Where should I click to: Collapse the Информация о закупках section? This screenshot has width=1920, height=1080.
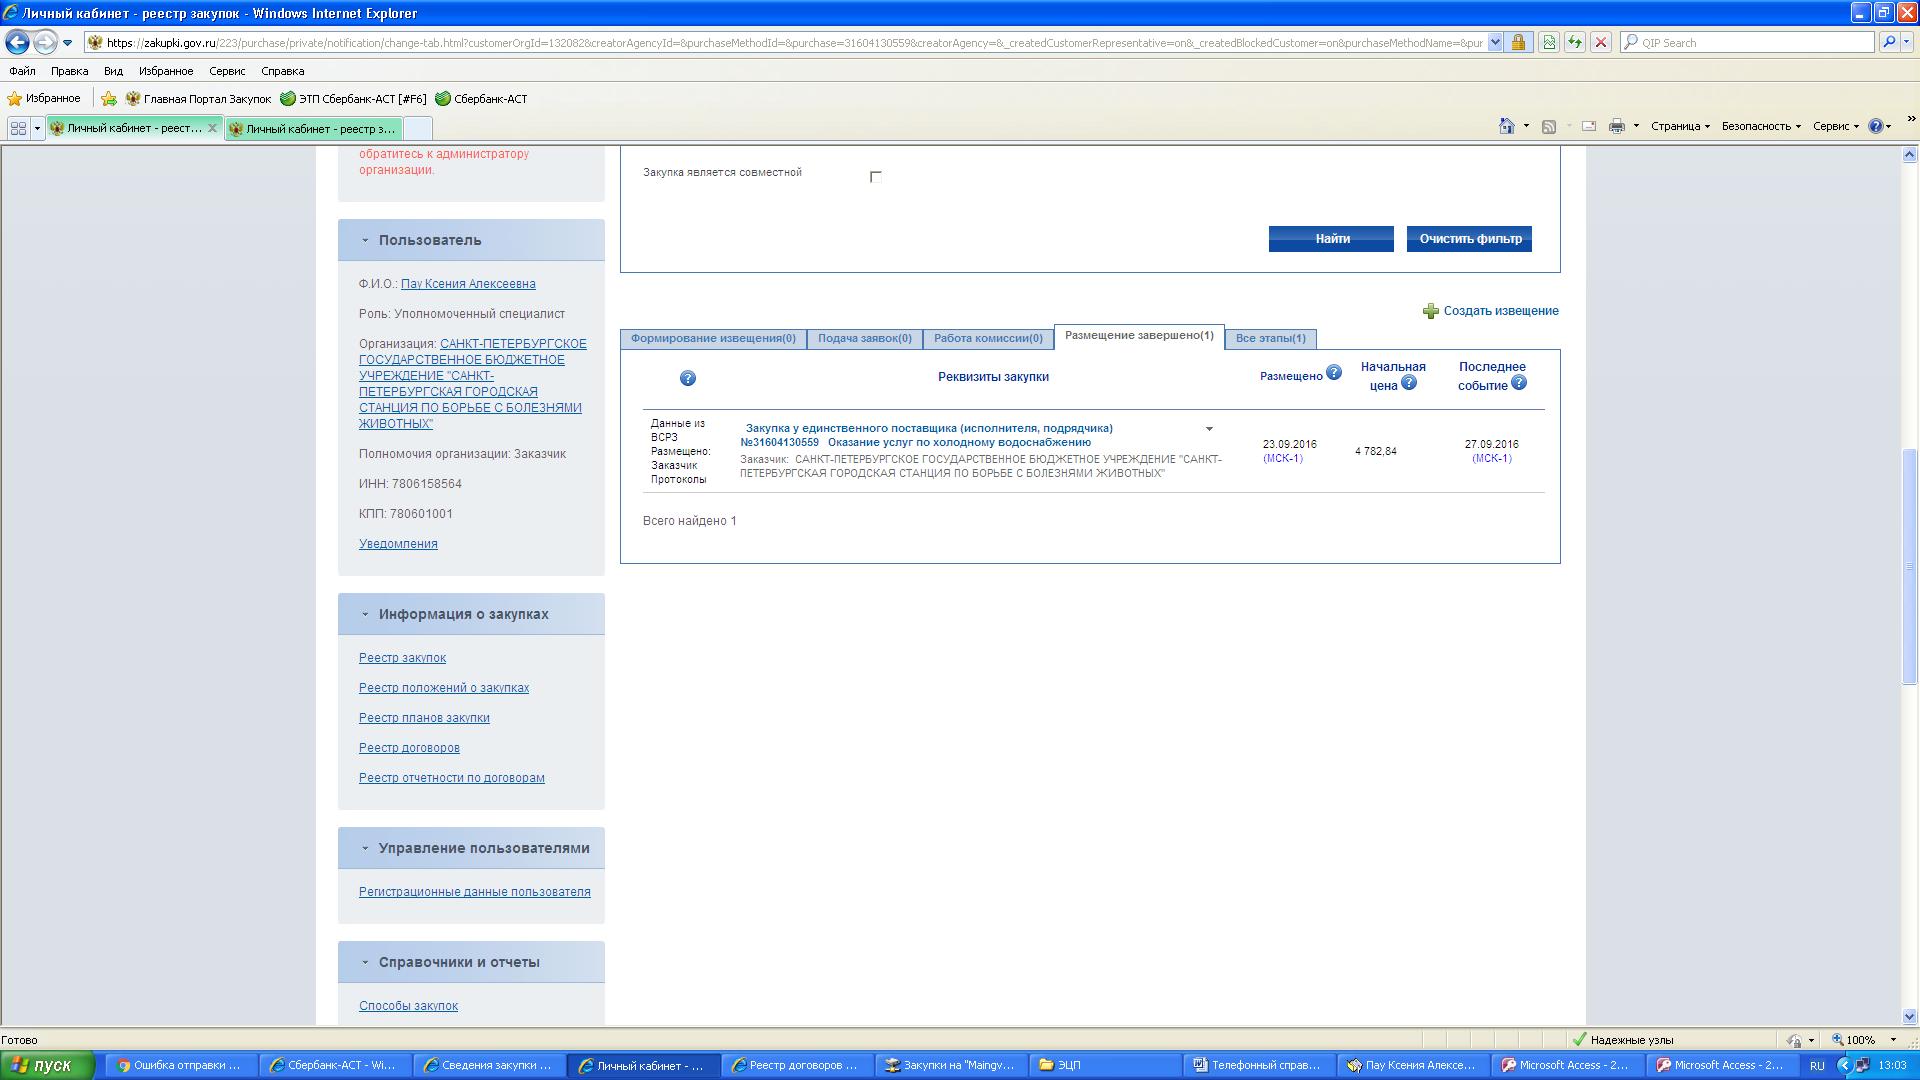tap(365, 614)
